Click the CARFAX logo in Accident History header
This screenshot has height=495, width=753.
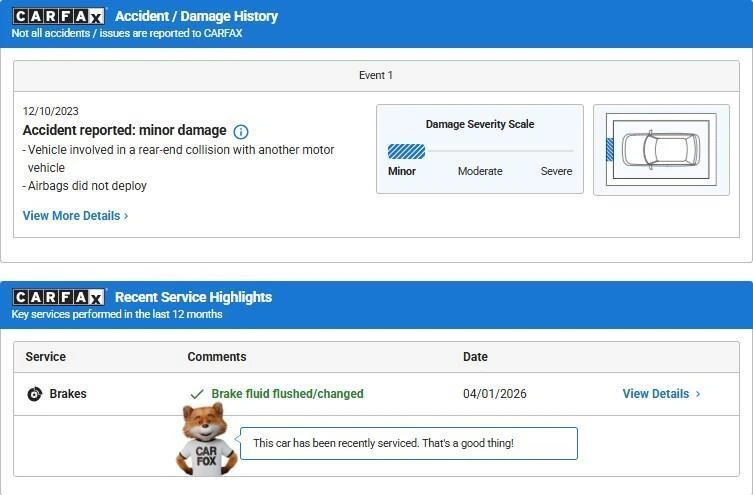tap(58, 16)
